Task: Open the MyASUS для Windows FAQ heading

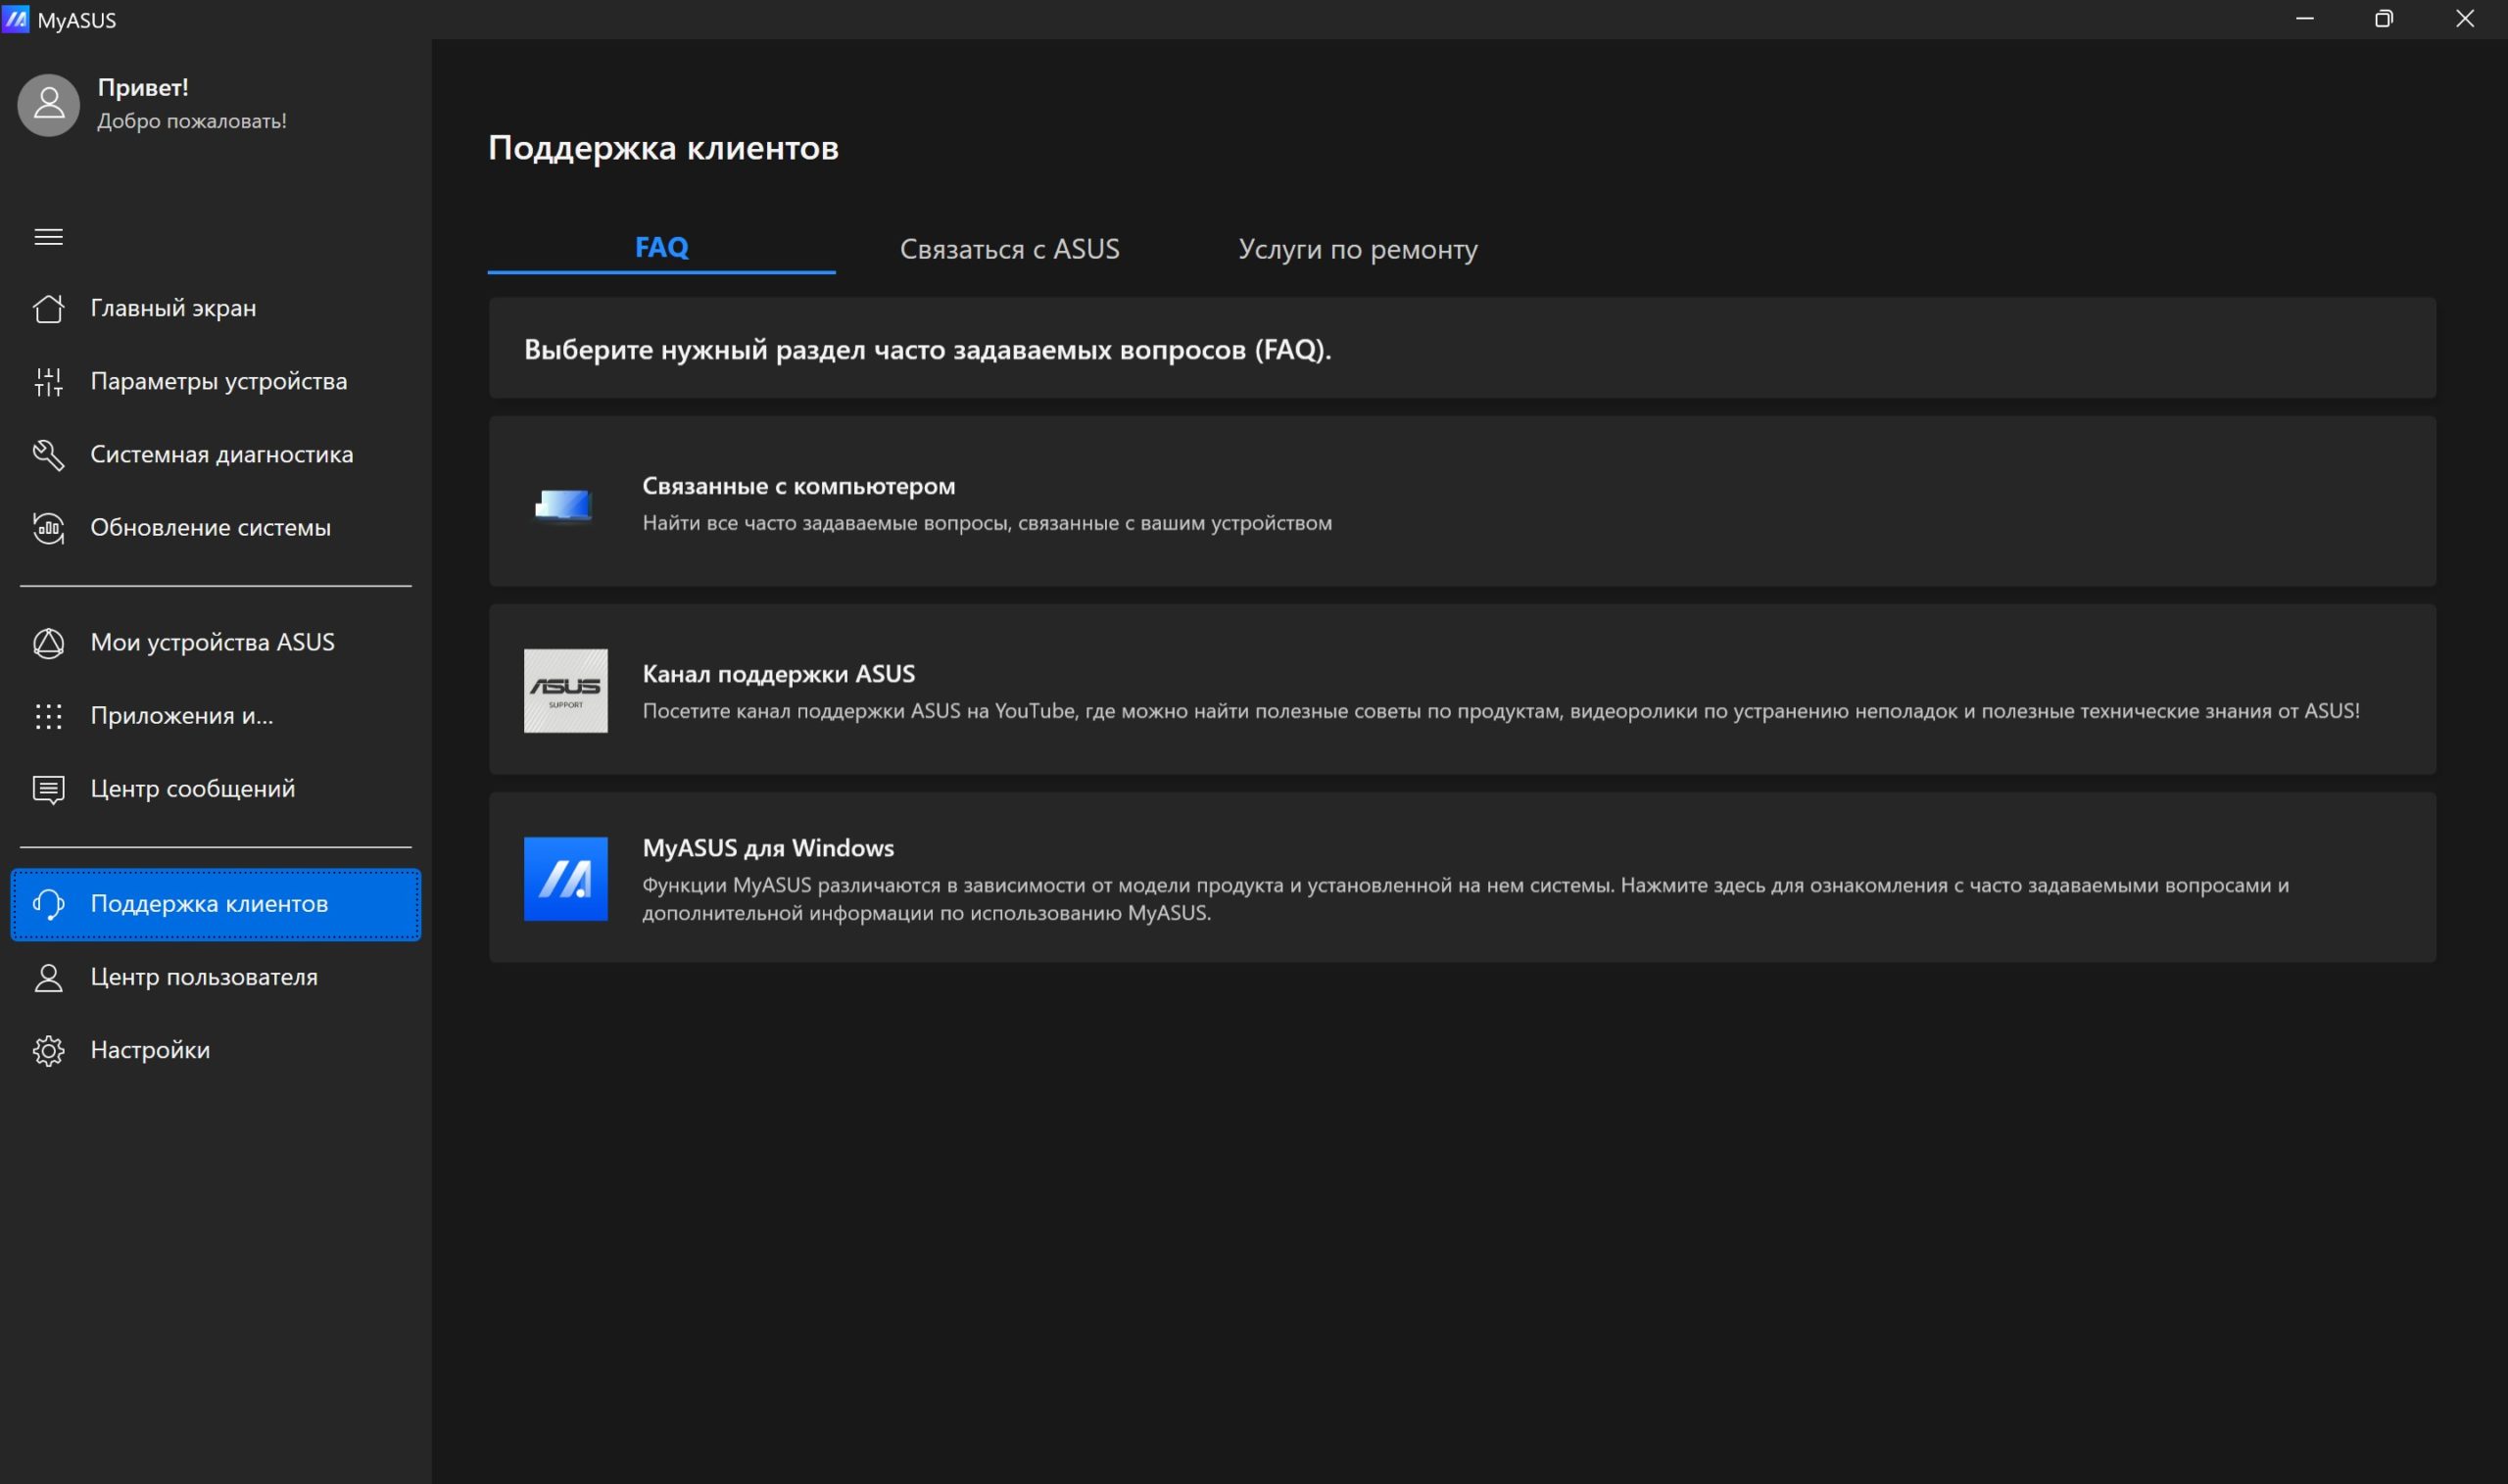Action: click(x=768, y=848)
